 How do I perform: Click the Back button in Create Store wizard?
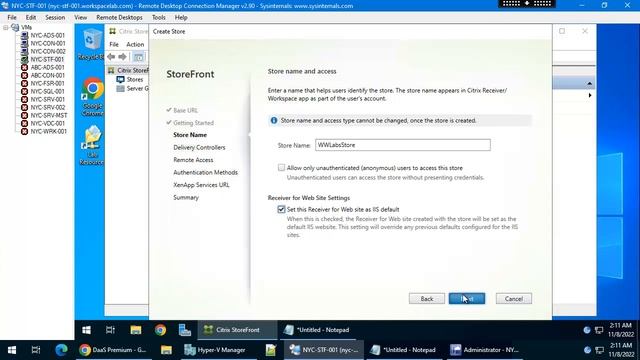(x=427, y=299)
